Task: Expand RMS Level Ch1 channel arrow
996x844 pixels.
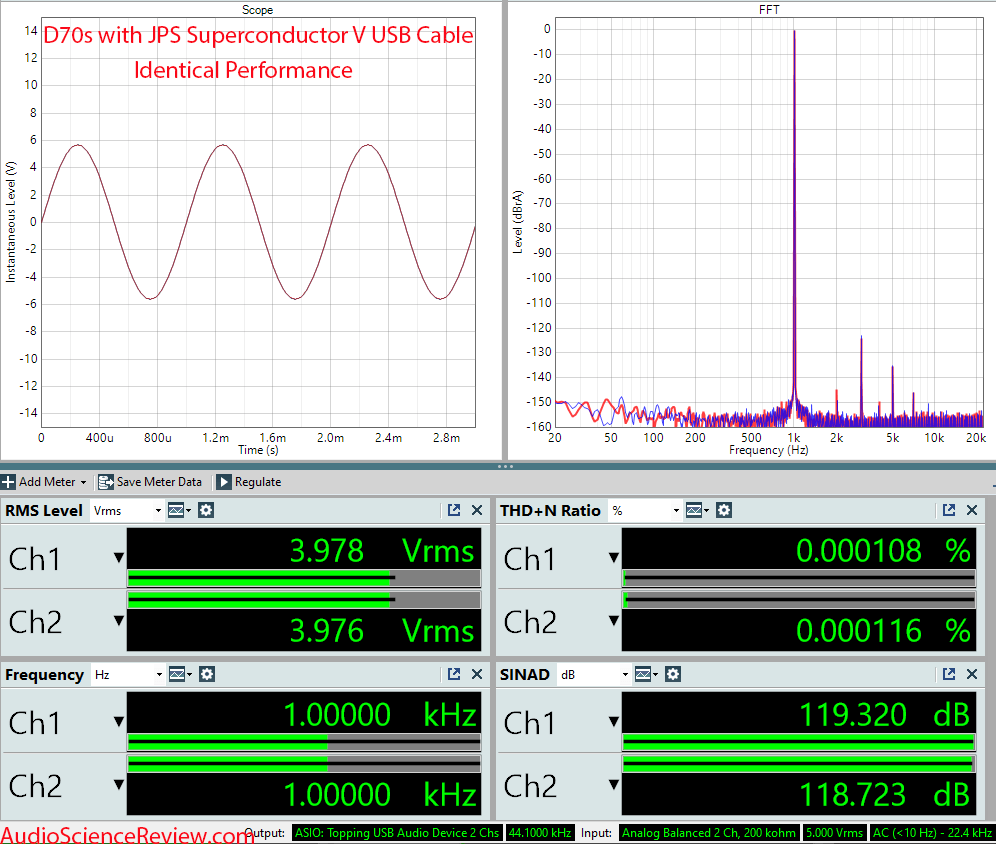Action: click(119, 558)
